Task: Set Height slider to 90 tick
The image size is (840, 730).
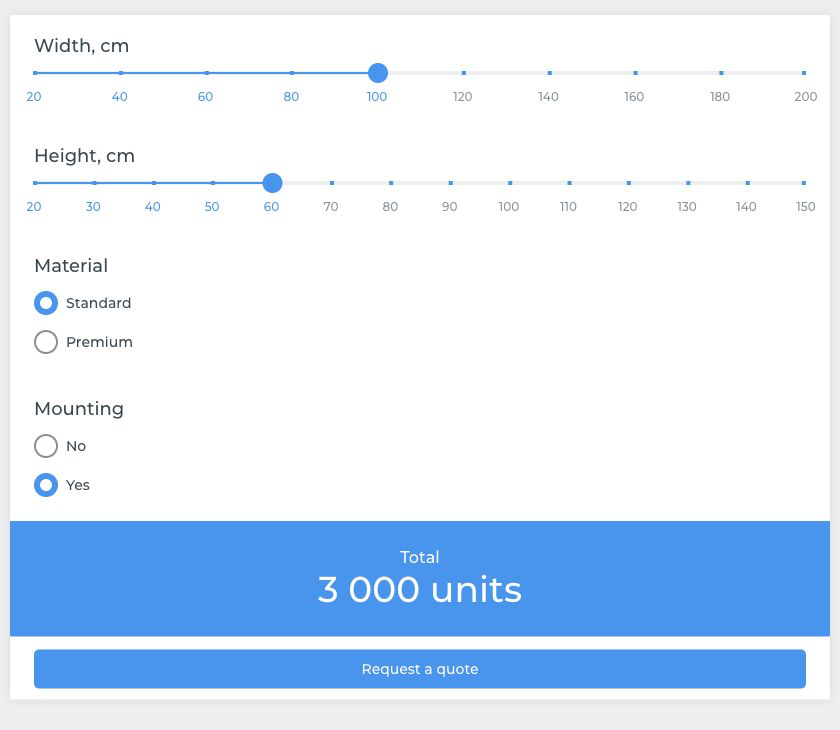Action: click(451, 183)
